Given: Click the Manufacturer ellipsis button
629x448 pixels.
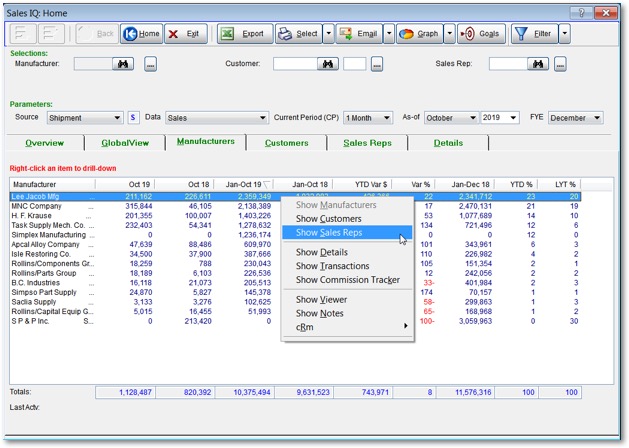Looking at the screenshot, I should coord(150,64).
